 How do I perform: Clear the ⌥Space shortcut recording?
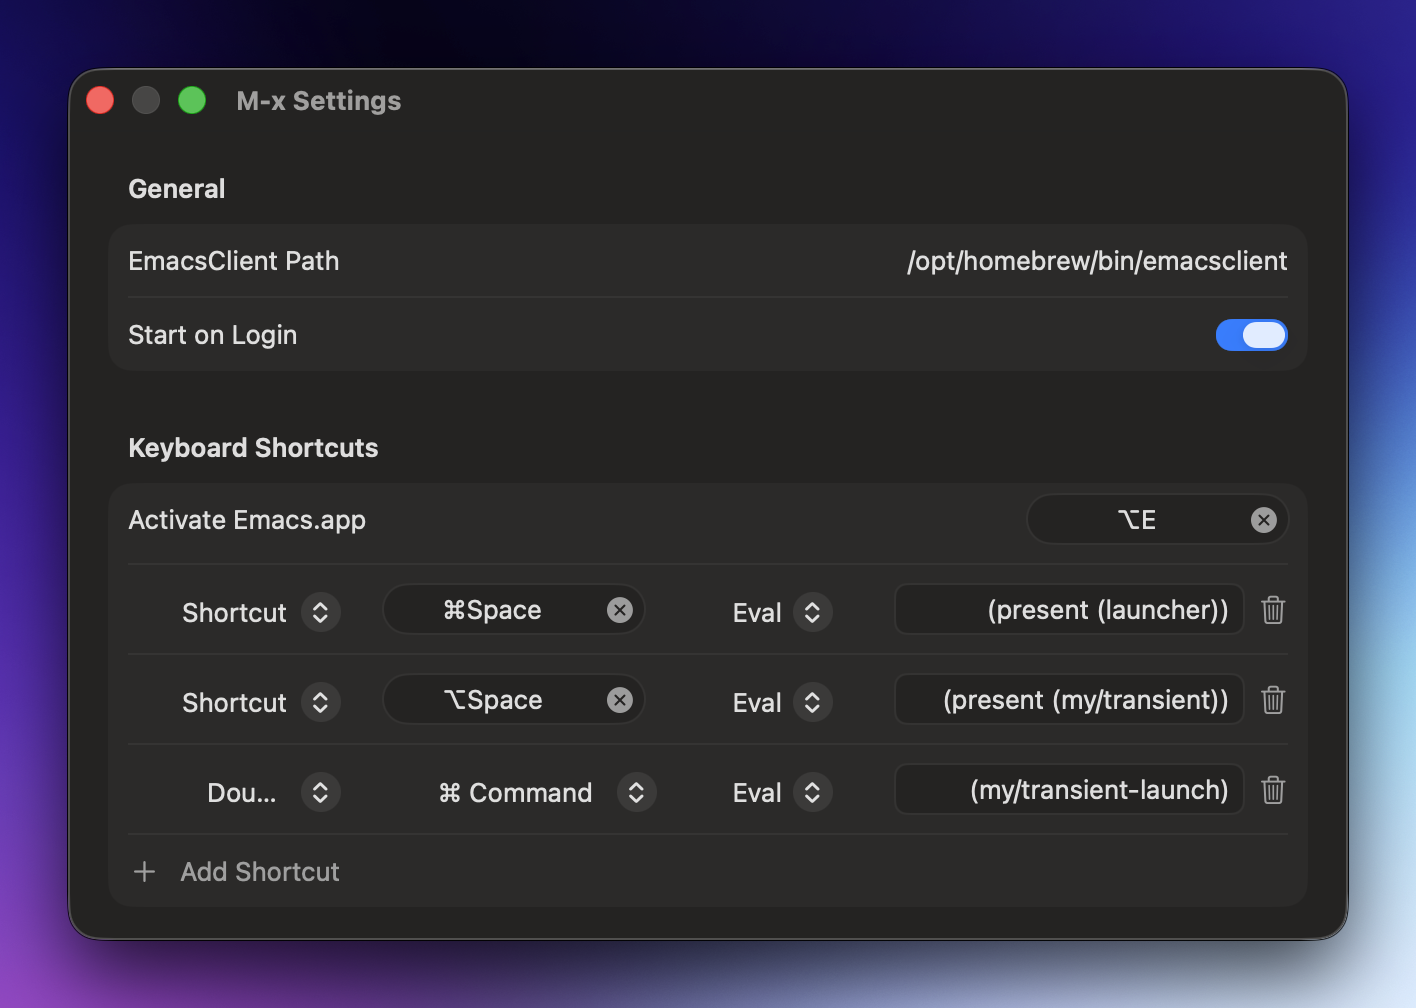[x=620, y=700]
